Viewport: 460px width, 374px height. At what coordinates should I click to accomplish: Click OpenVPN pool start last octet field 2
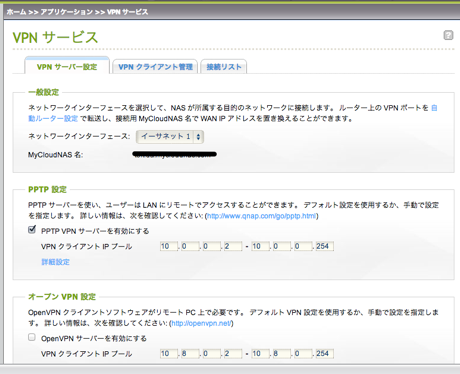233,354
